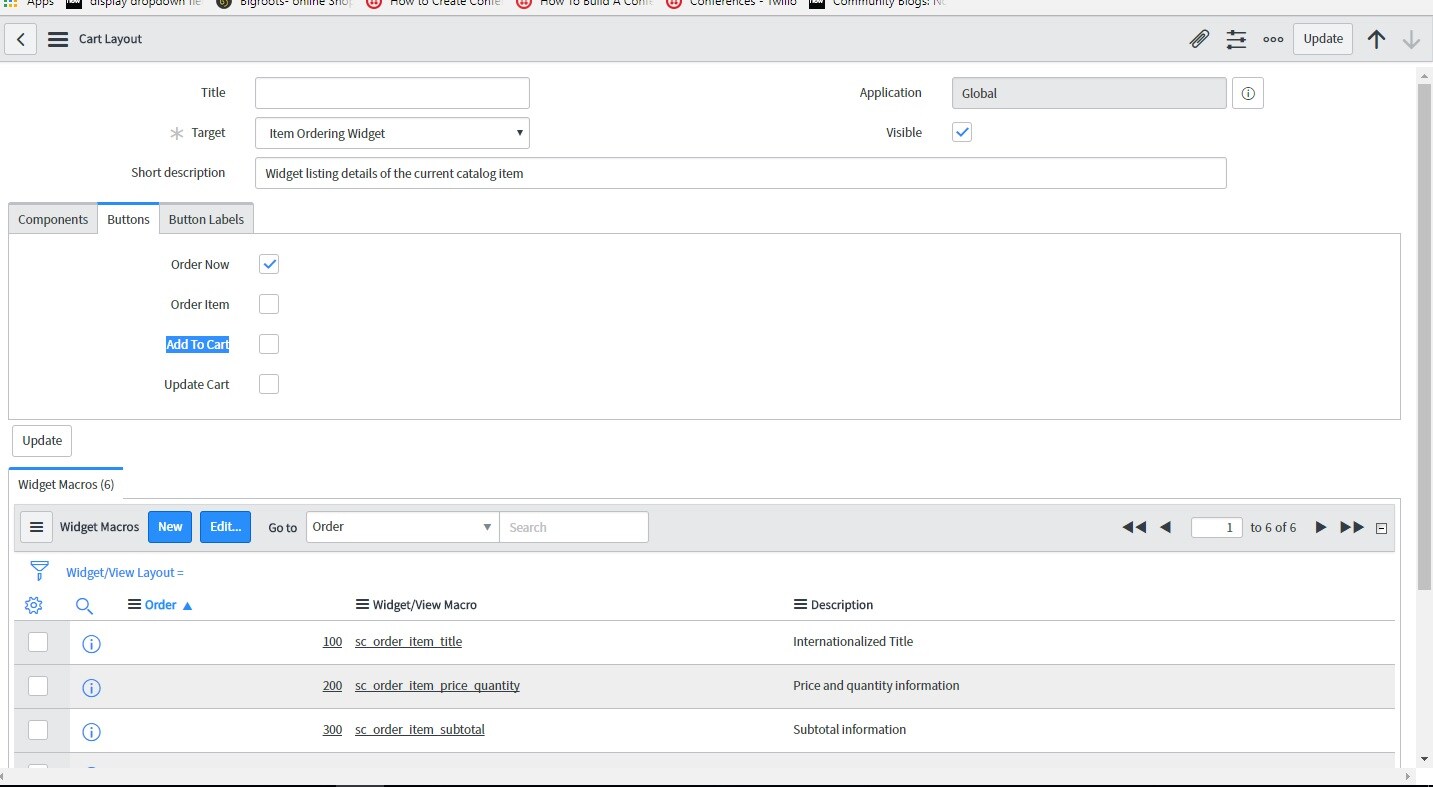Go back using the header back arrow
The width and height of the screenshot is (1433, 787).
tap(21, 39)
